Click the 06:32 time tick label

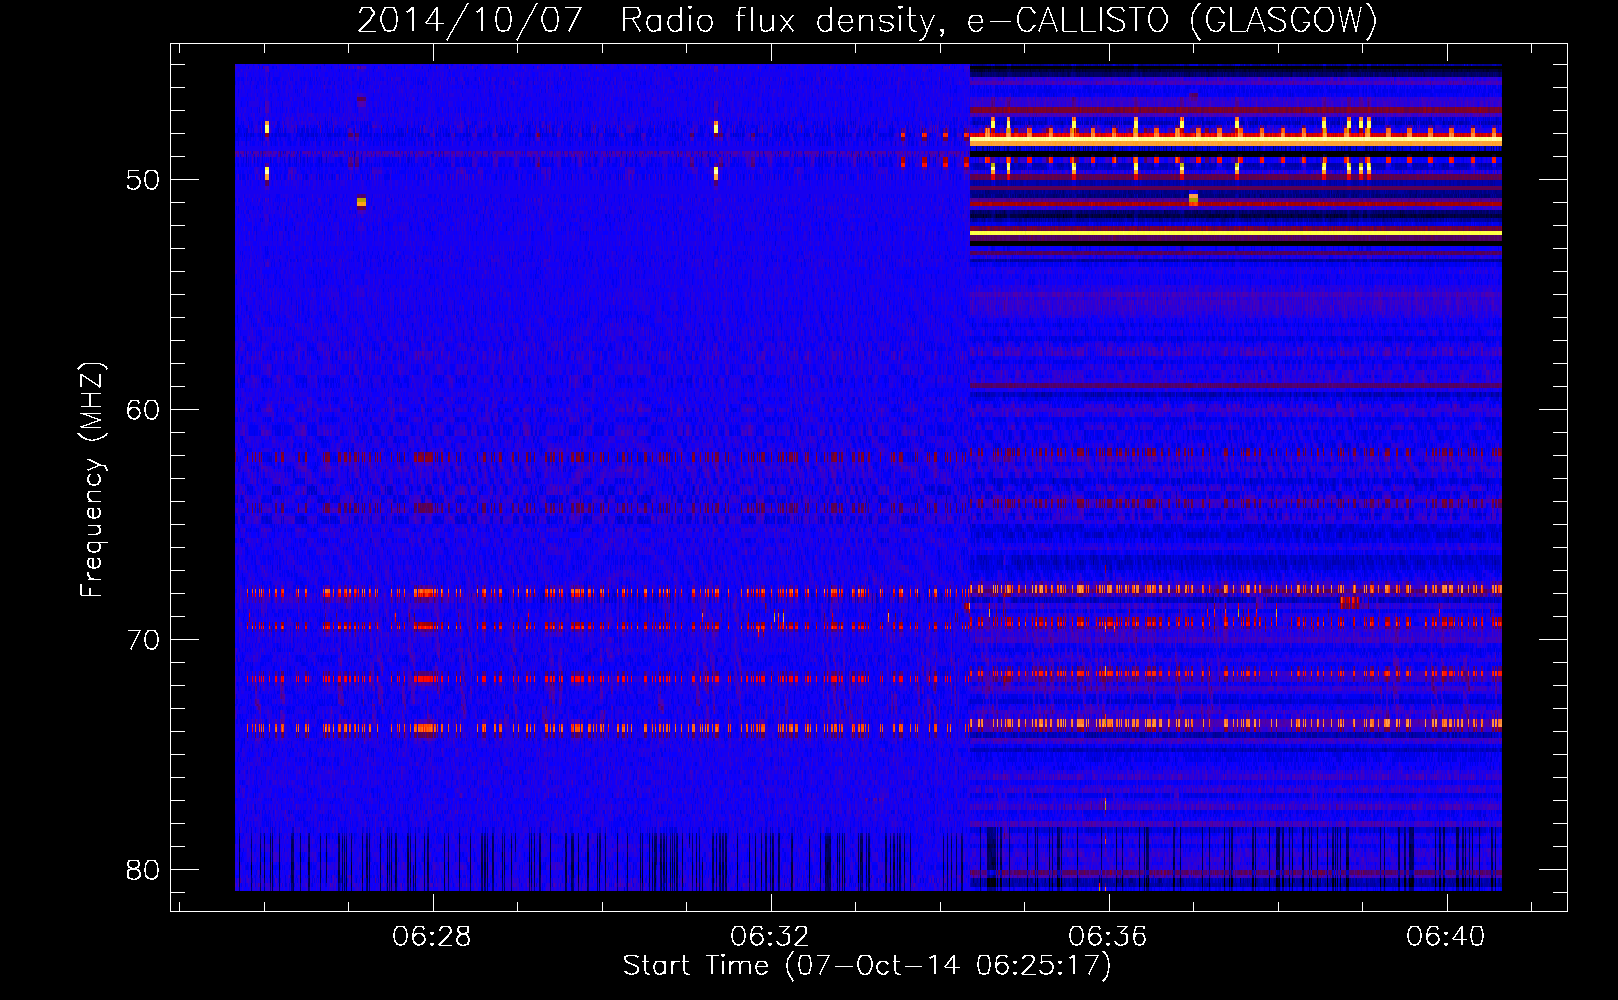pos(770,937)
